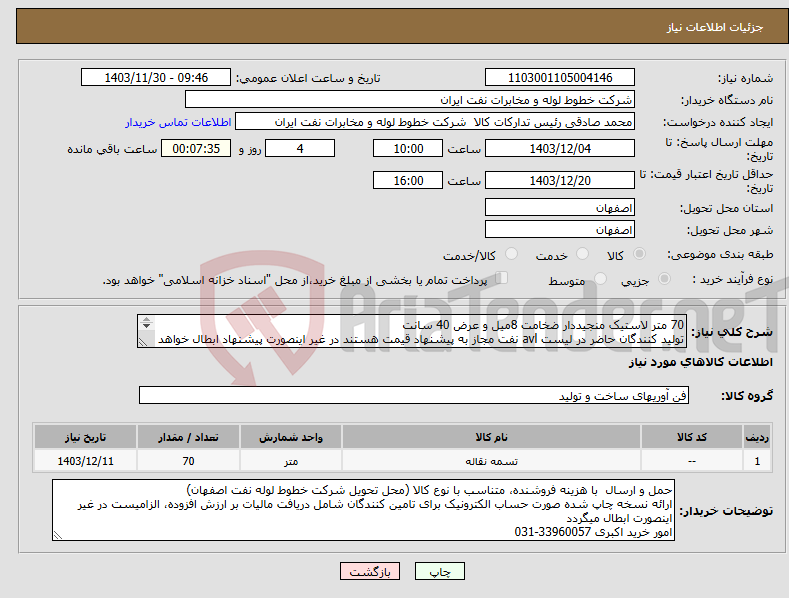
Task: Click the تاریخ نیاز column header
Action: click(85, 437)
